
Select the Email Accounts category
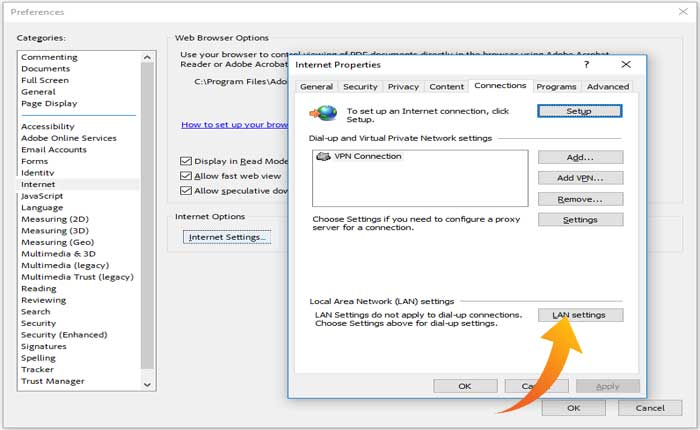click(54, 150)
